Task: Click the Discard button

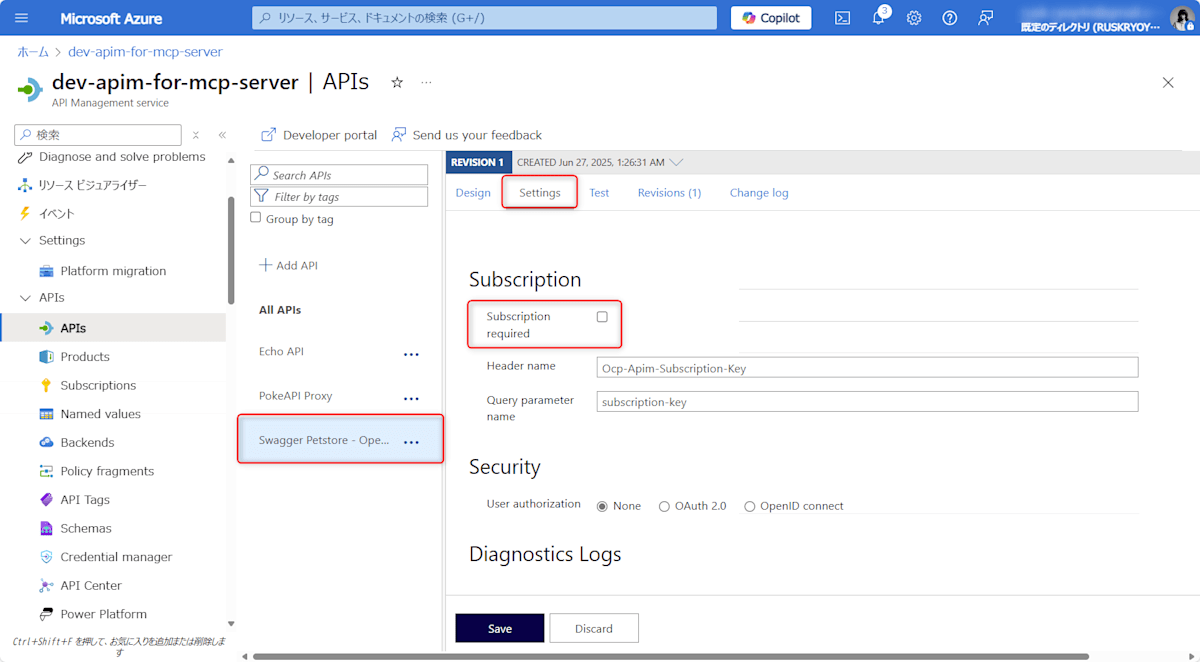Action: [x=594, y=628]
